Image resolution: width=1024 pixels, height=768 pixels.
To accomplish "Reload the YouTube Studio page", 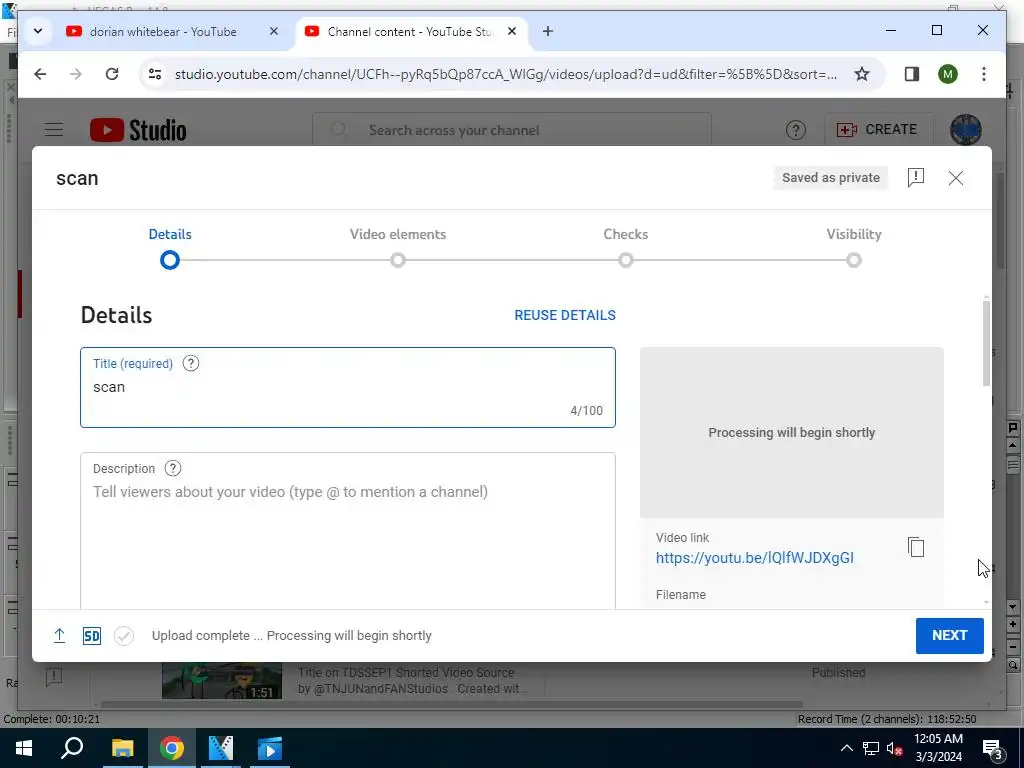I will pos(112,74).
